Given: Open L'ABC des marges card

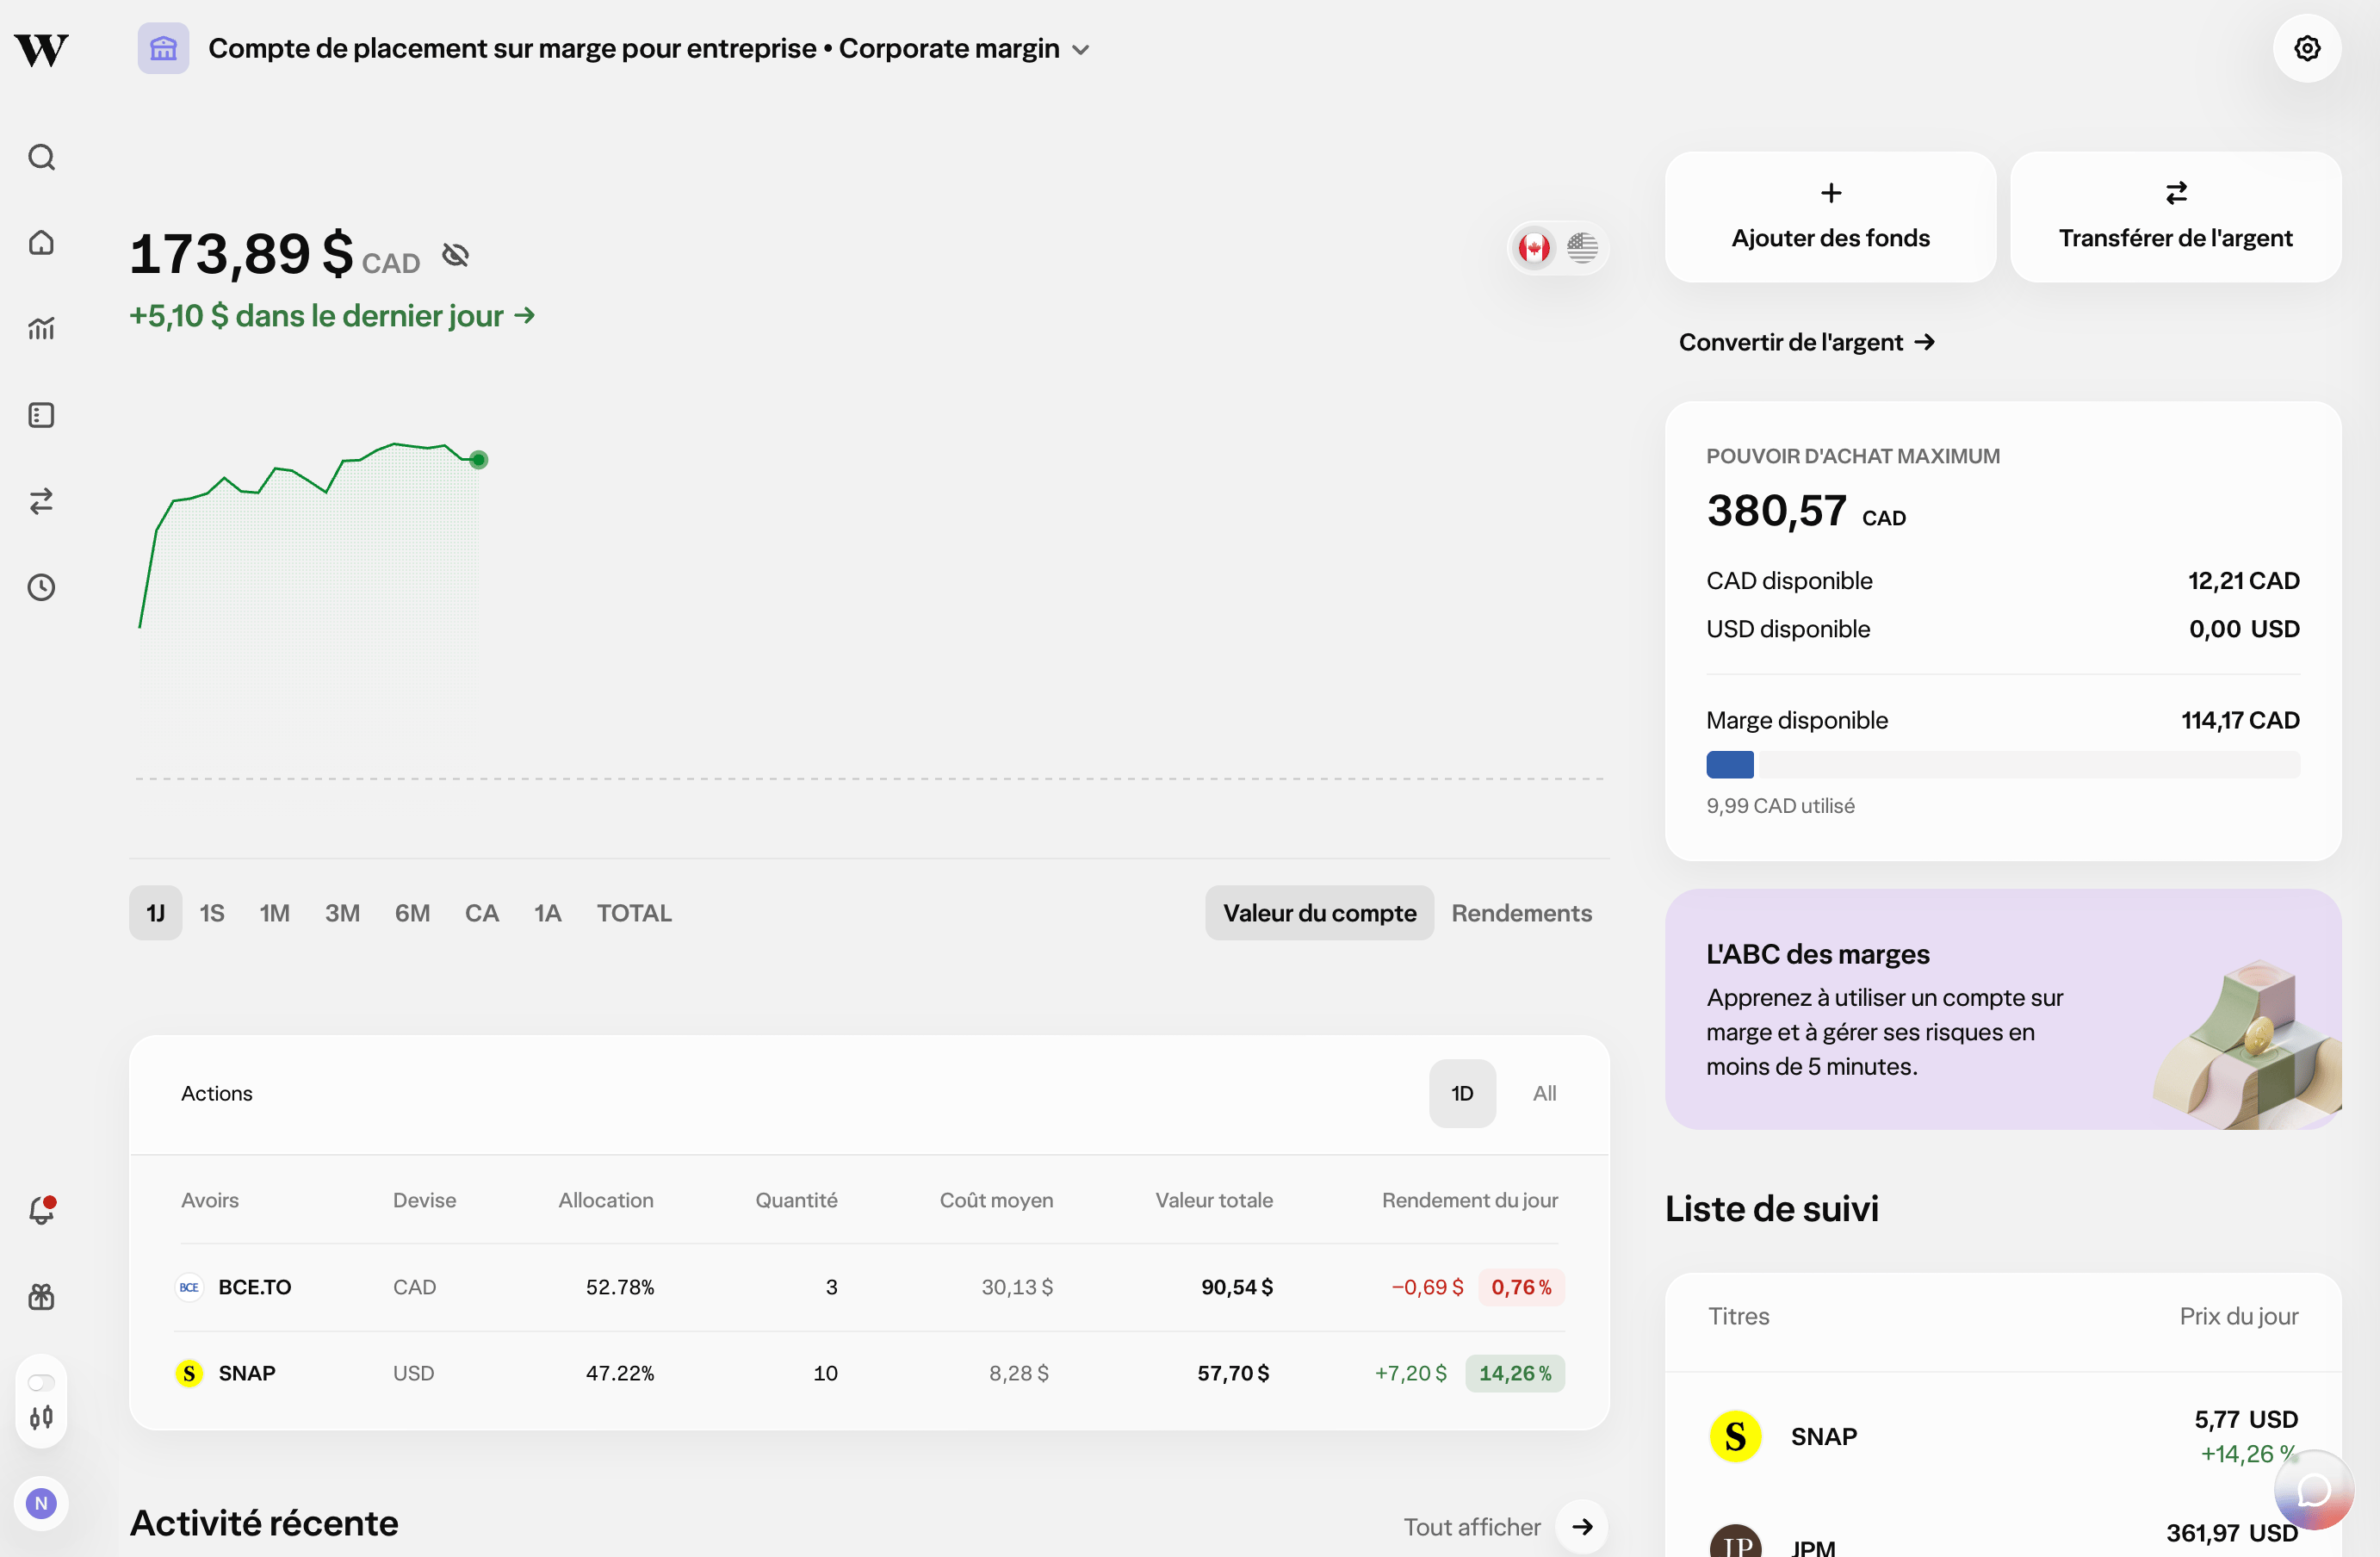Looking at the screenshot, I should tap(2002, 1009).
